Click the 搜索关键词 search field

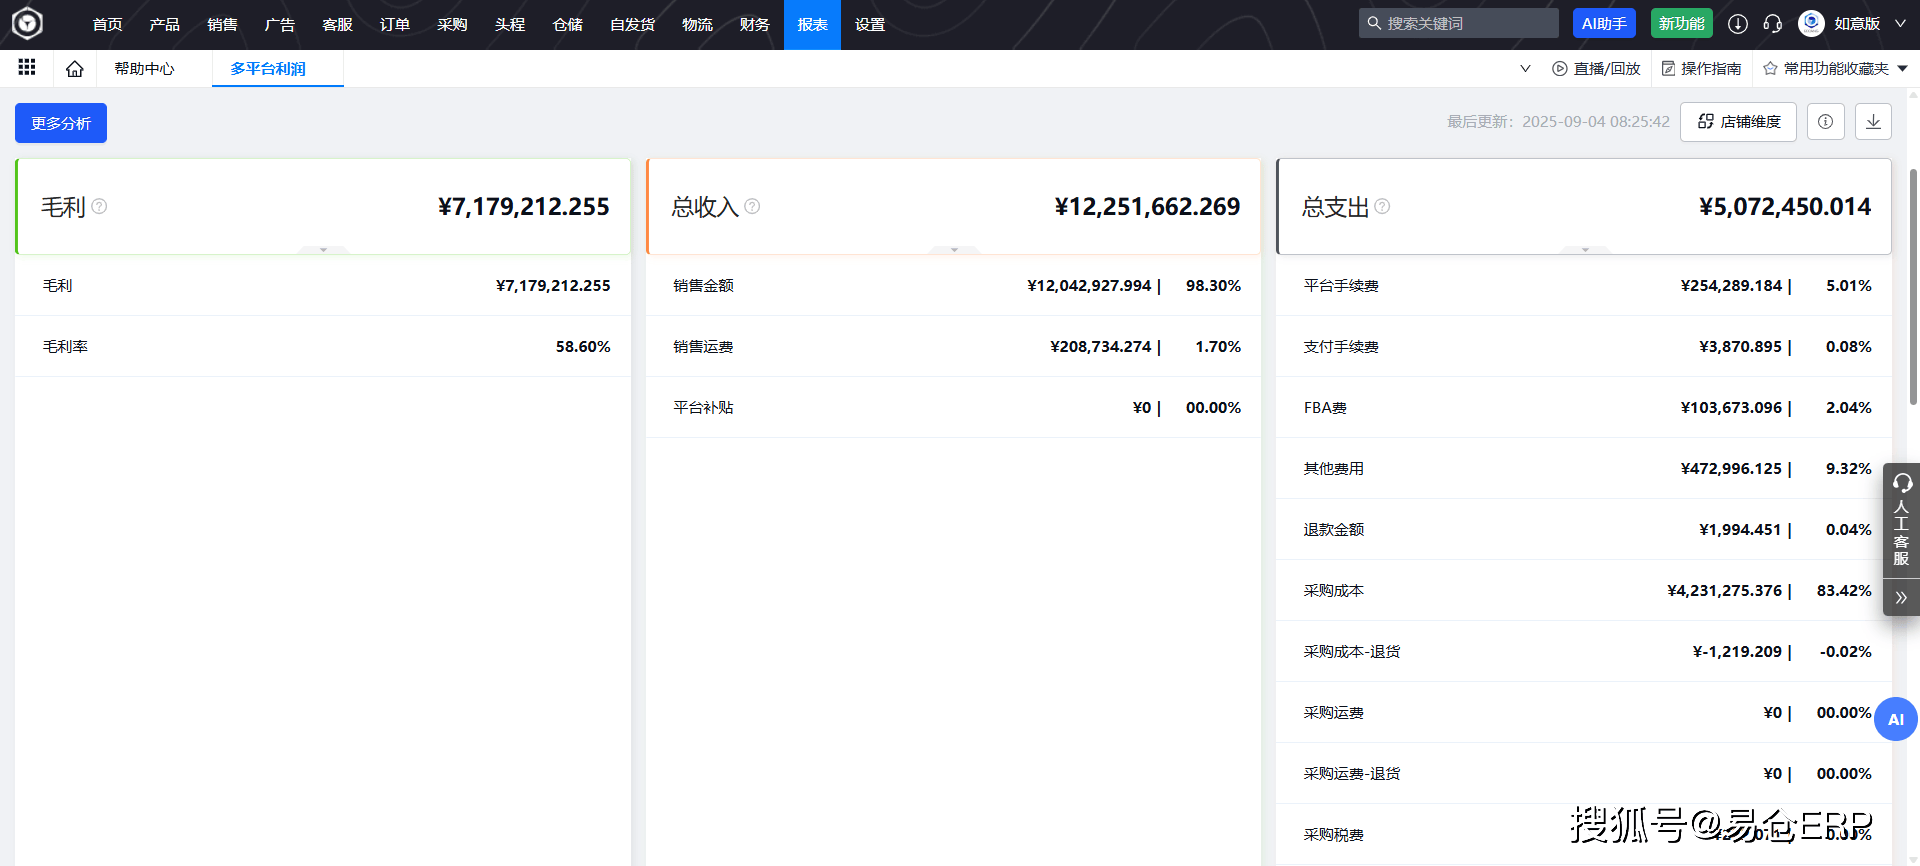pos(1465,24)
